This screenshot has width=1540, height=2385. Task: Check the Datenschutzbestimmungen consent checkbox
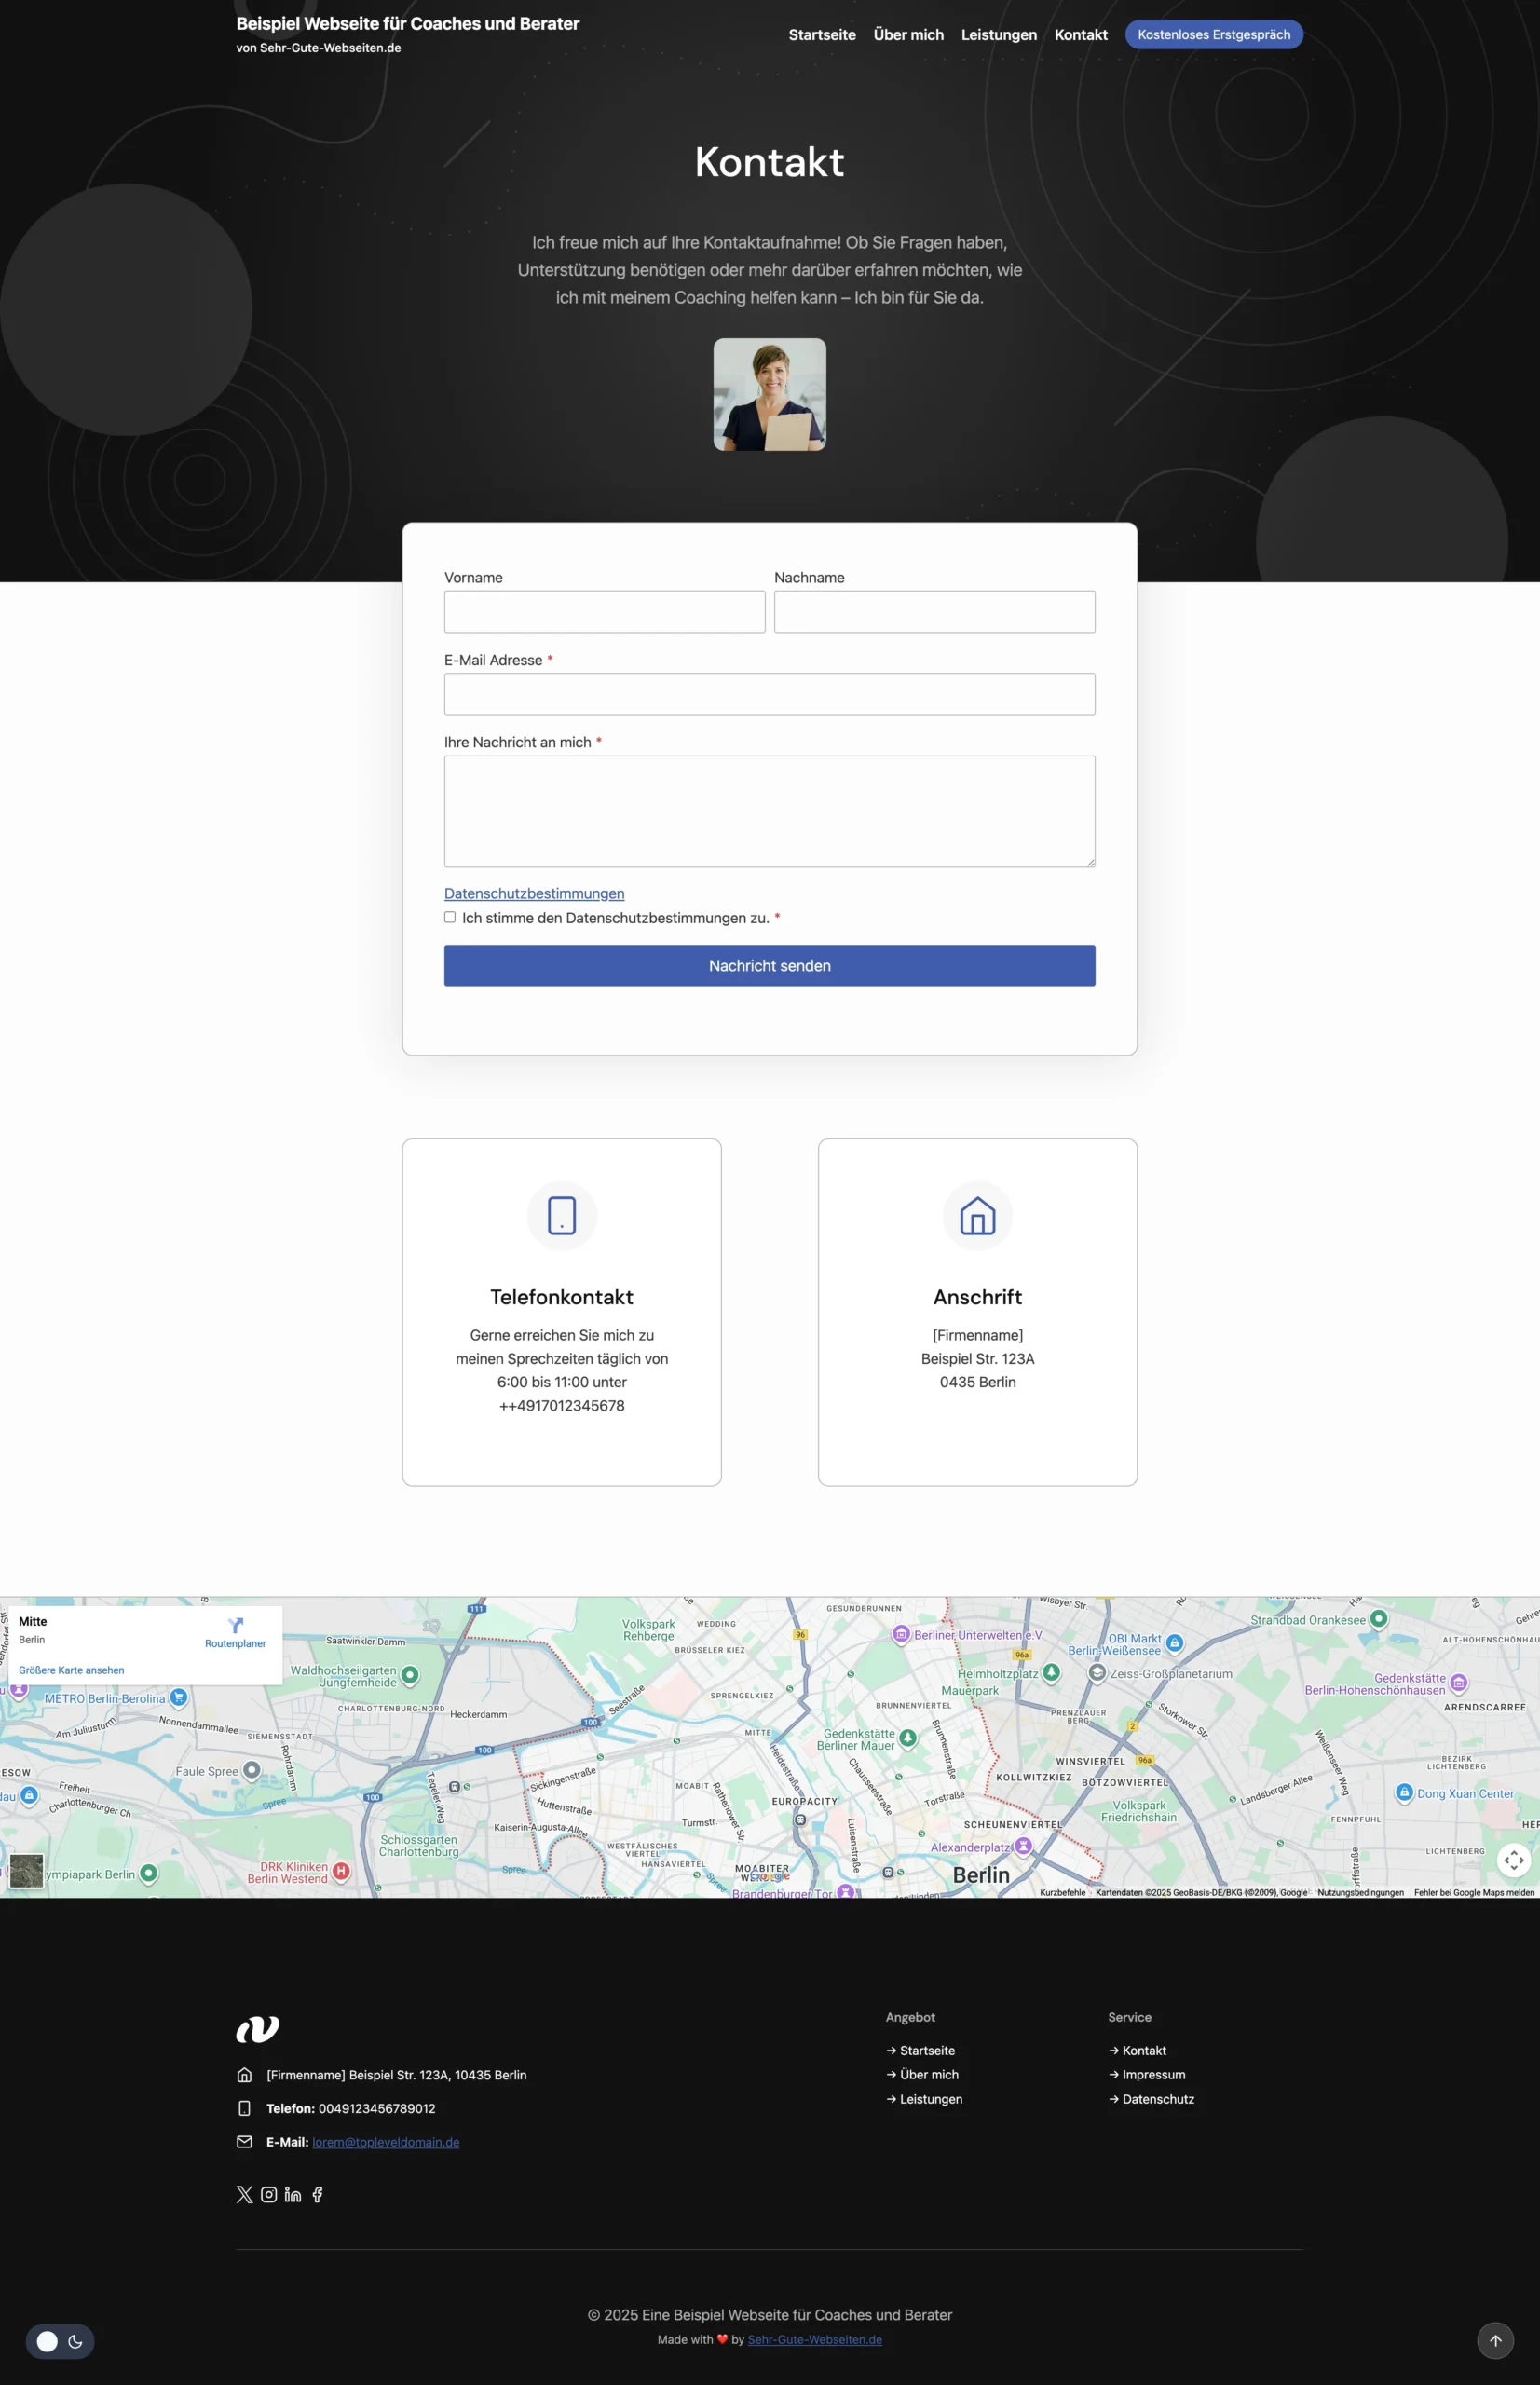click(450, 917)
